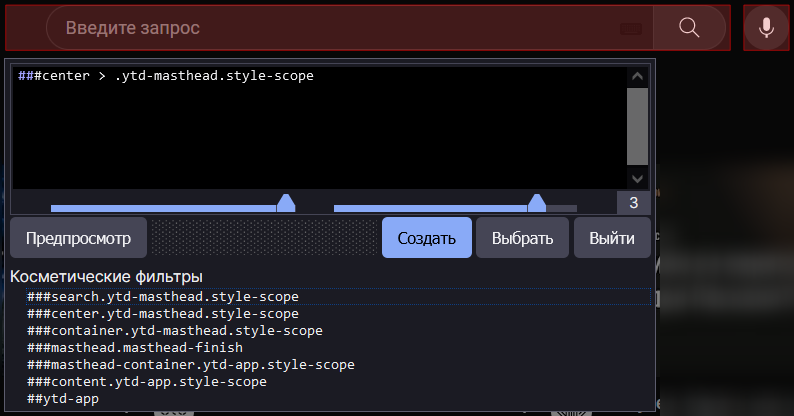This screenshot has height=416, width=794.
Task: Select the ##ytd-app filter entry
Action: pos(63,399)
